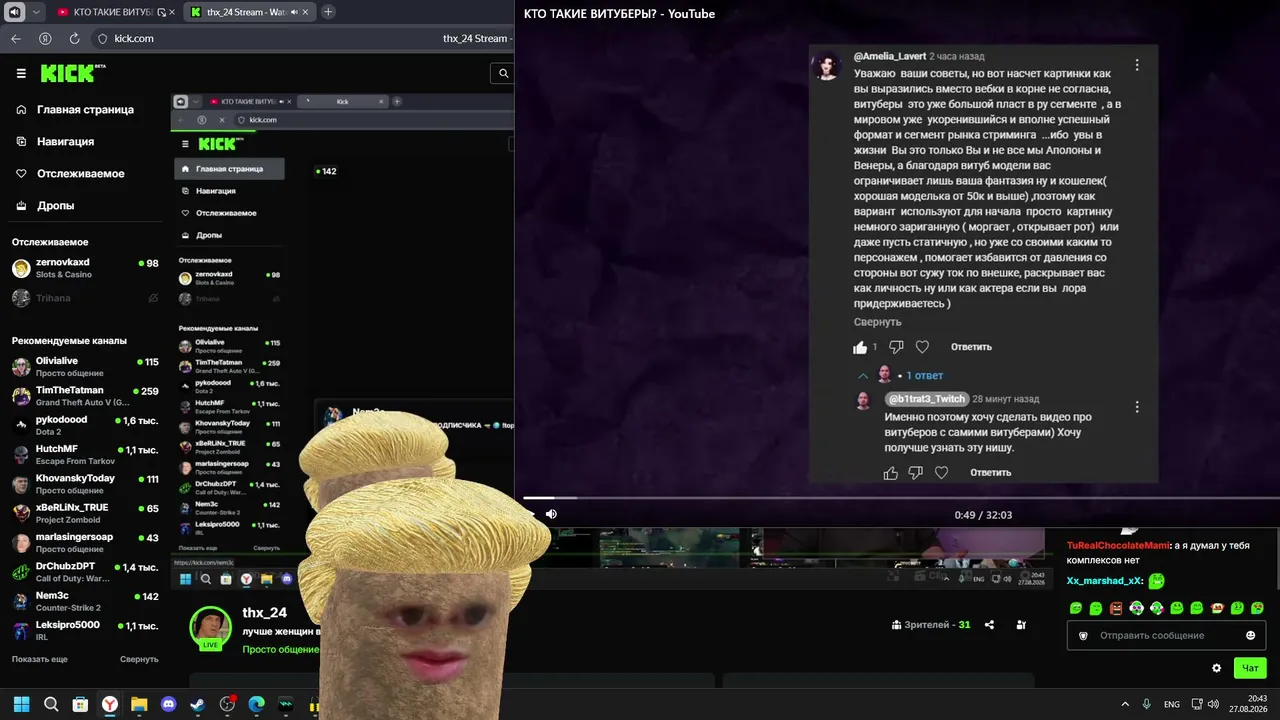
Task: Open the tab list dropdown chevron
Action: 36,12
